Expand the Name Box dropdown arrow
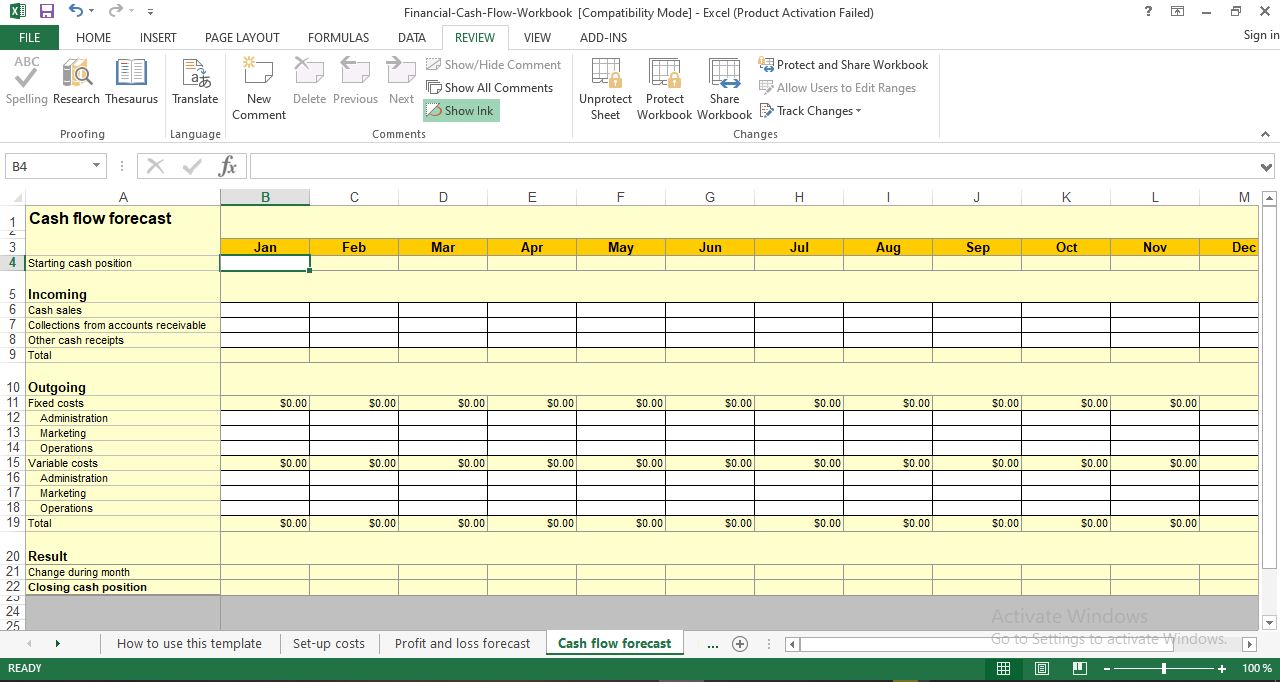This screenshot has width=1280, height=682. tap(97, 166)
